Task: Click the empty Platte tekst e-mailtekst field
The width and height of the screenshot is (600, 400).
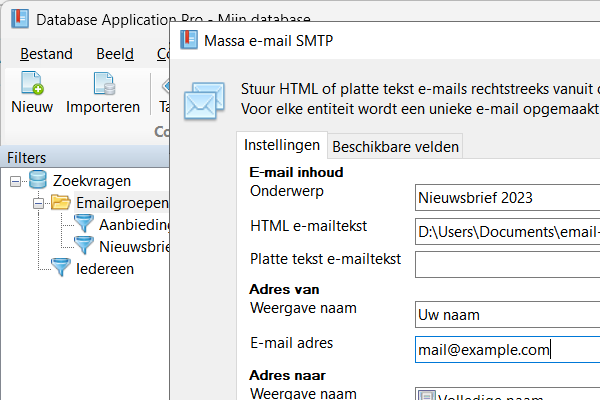Action: (507, 265)
